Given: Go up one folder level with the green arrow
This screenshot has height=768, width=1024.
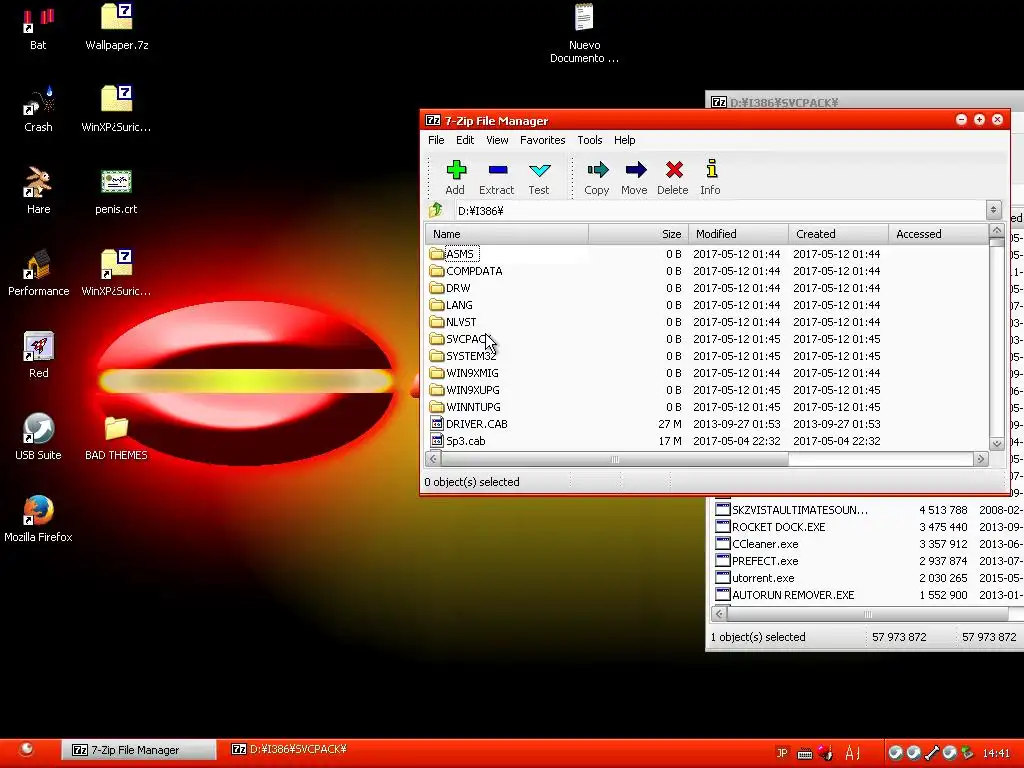Looking at the screenshot, I should point(436,210).
